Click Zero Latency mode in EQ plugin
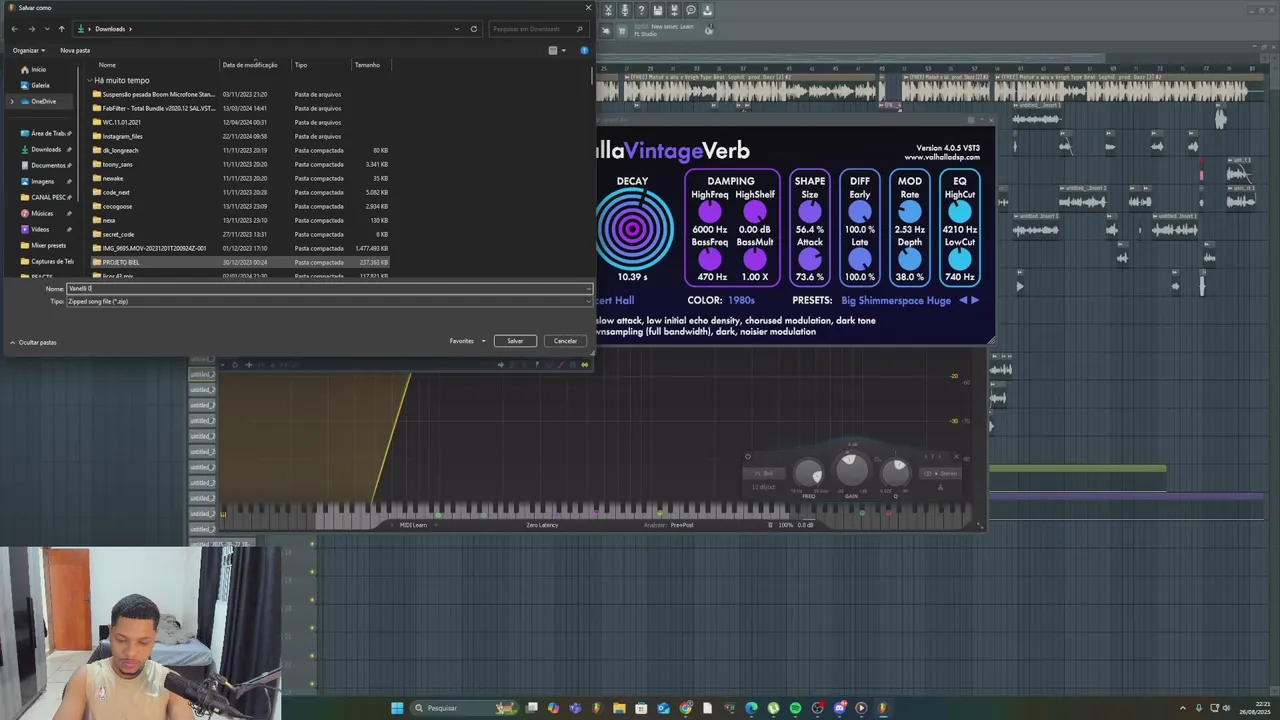1280x720 pixels. coord(542,525)
